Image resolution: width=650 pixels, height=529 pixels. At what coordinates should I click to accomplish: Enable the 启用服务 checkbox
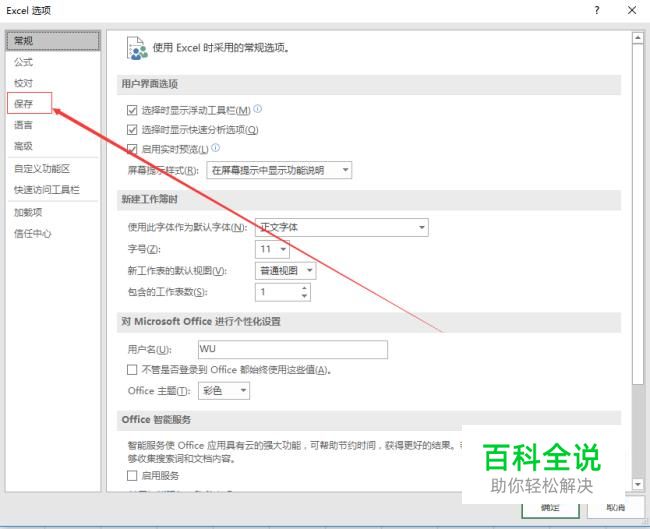(x=132, y=476)
